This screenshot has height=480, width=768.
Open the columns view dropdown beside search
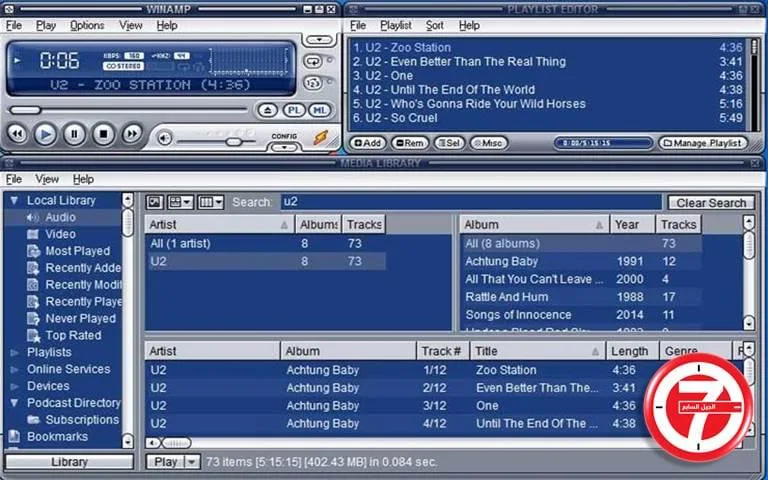point(211,202)
